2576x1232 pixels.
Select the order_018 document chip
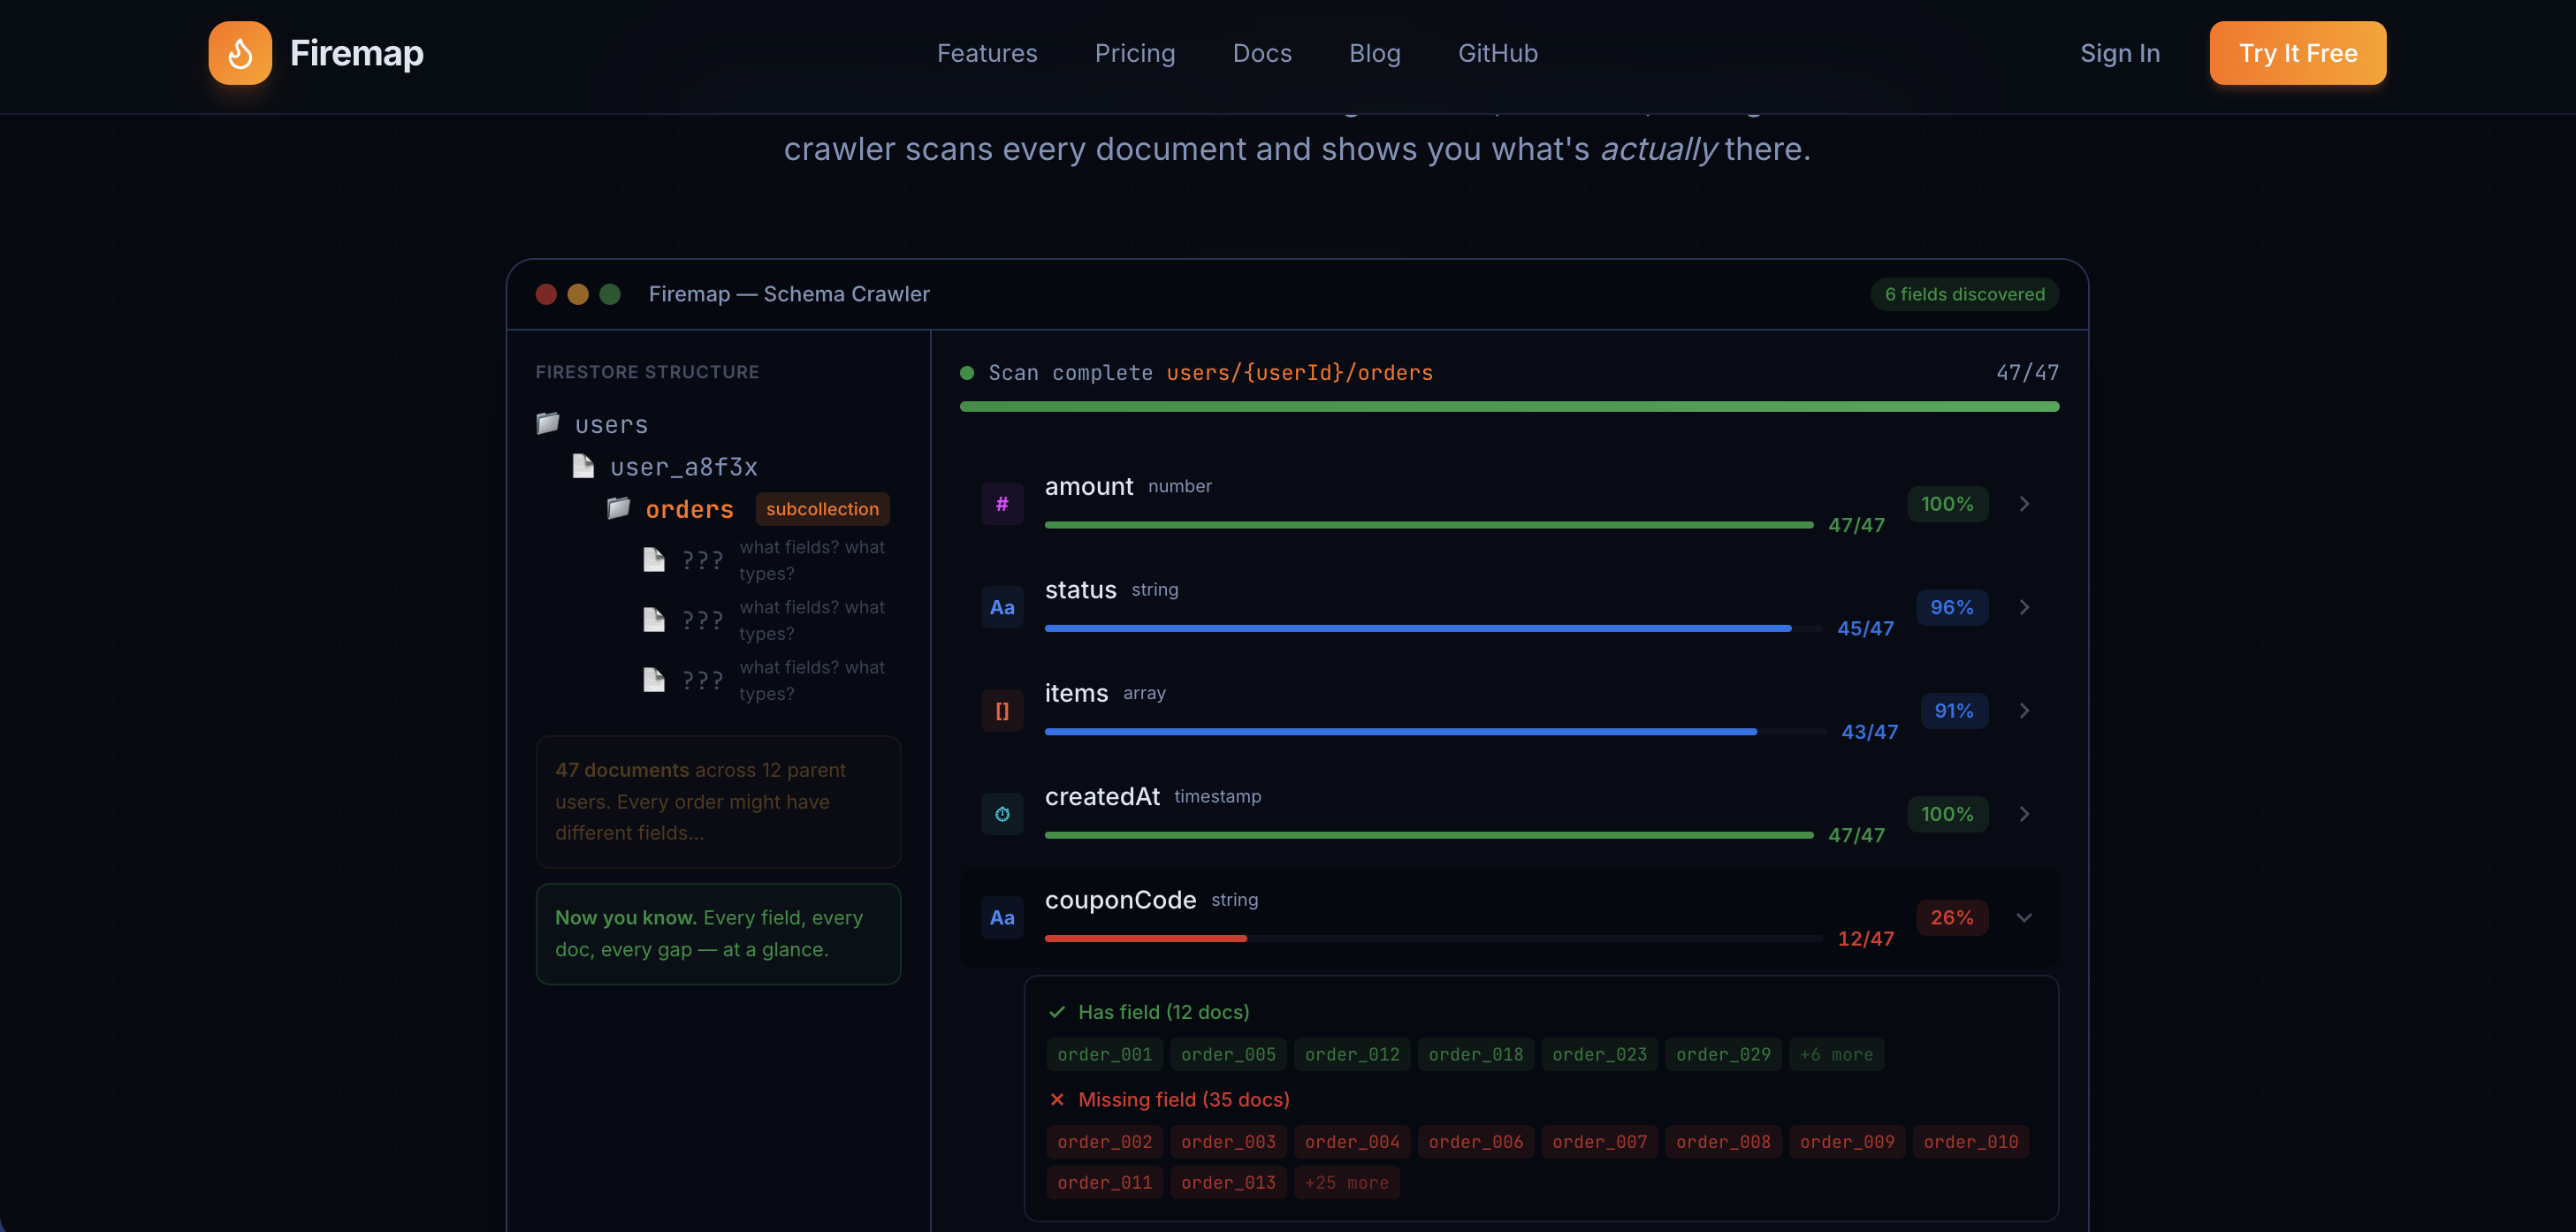click(1475, 1055)
